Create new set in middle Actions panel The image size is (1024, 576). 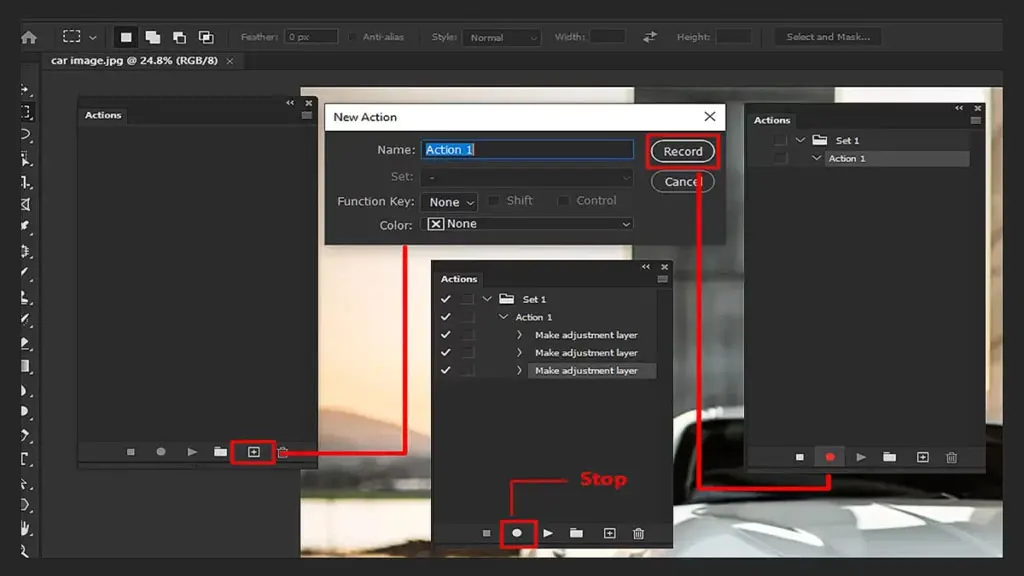click(577, 534)
